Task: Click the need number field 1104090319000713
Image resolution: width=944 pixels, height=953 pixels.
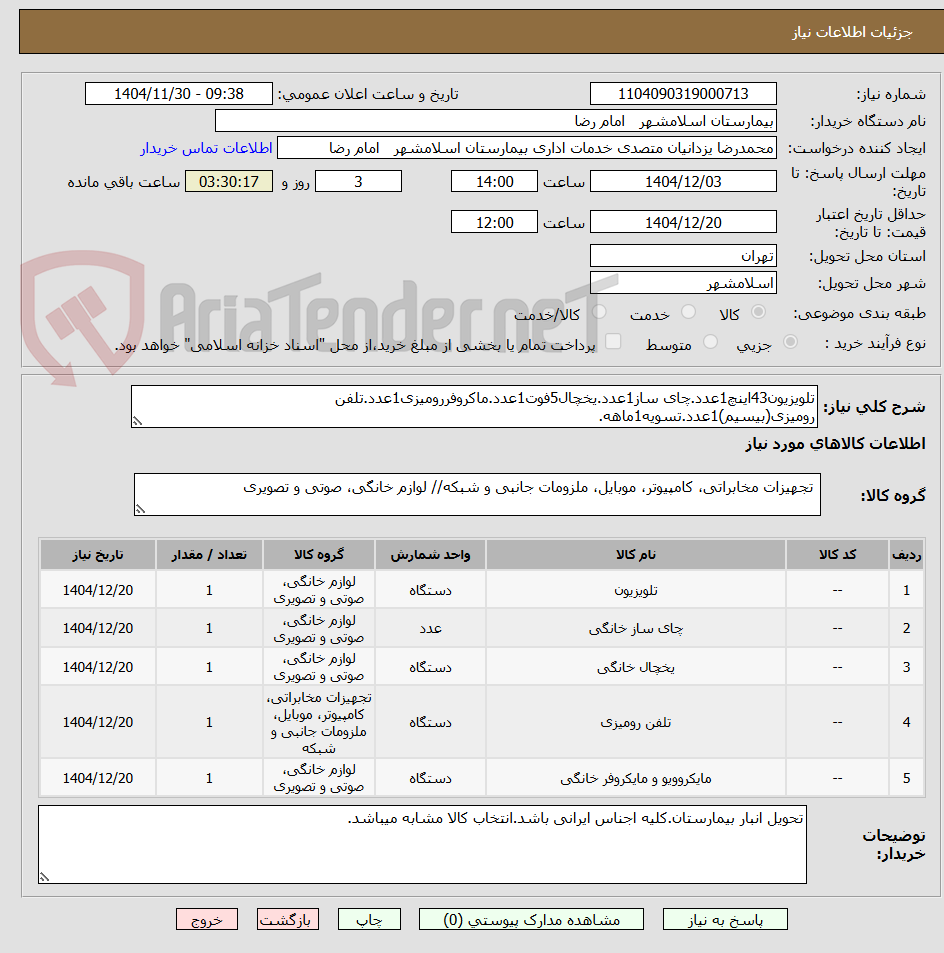Action: [x=683, y=94]
